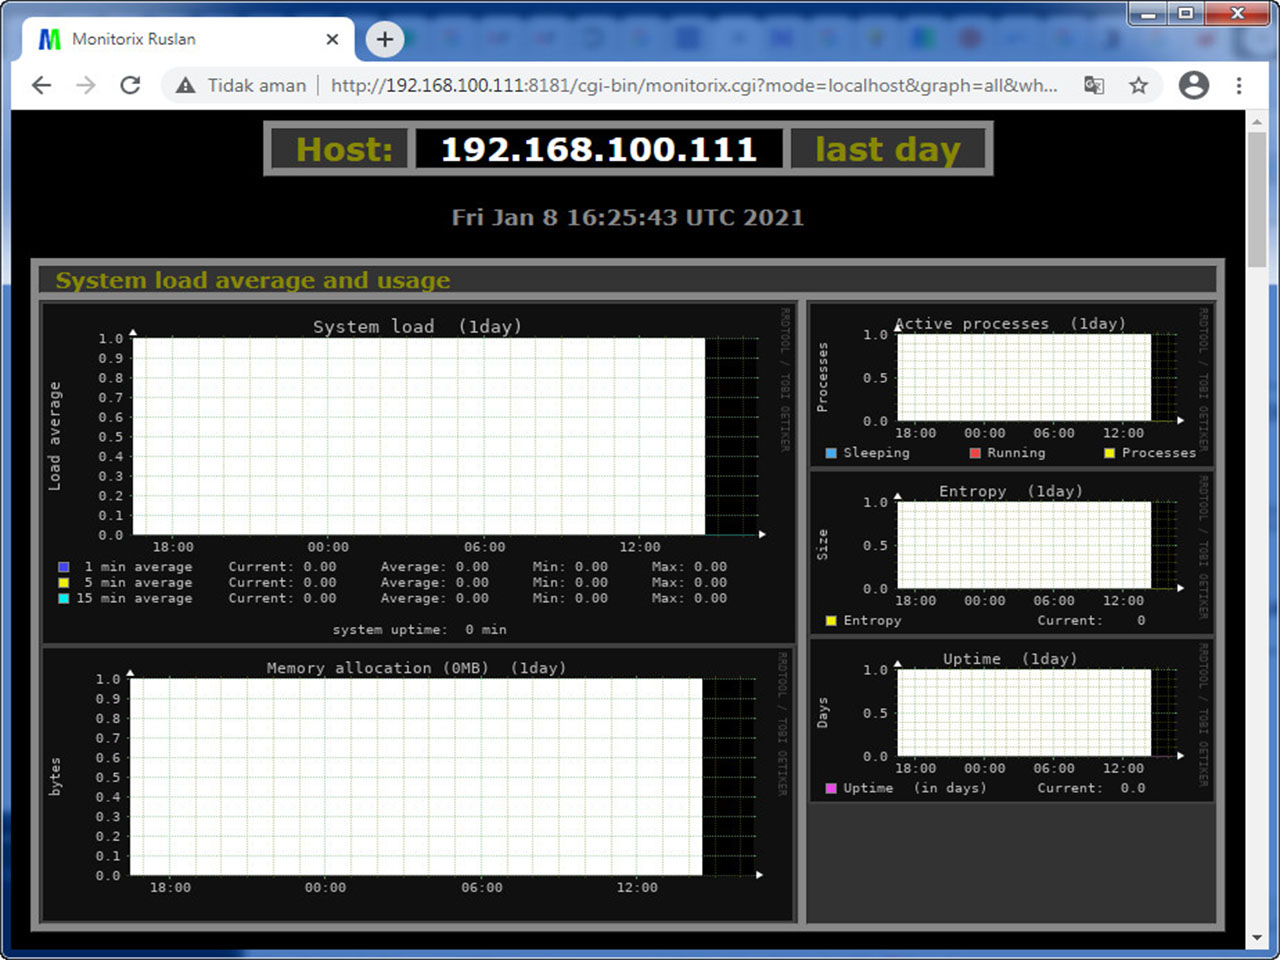Open the Uptime graph
The image size is (1280, 960).
coord(1023,712)
